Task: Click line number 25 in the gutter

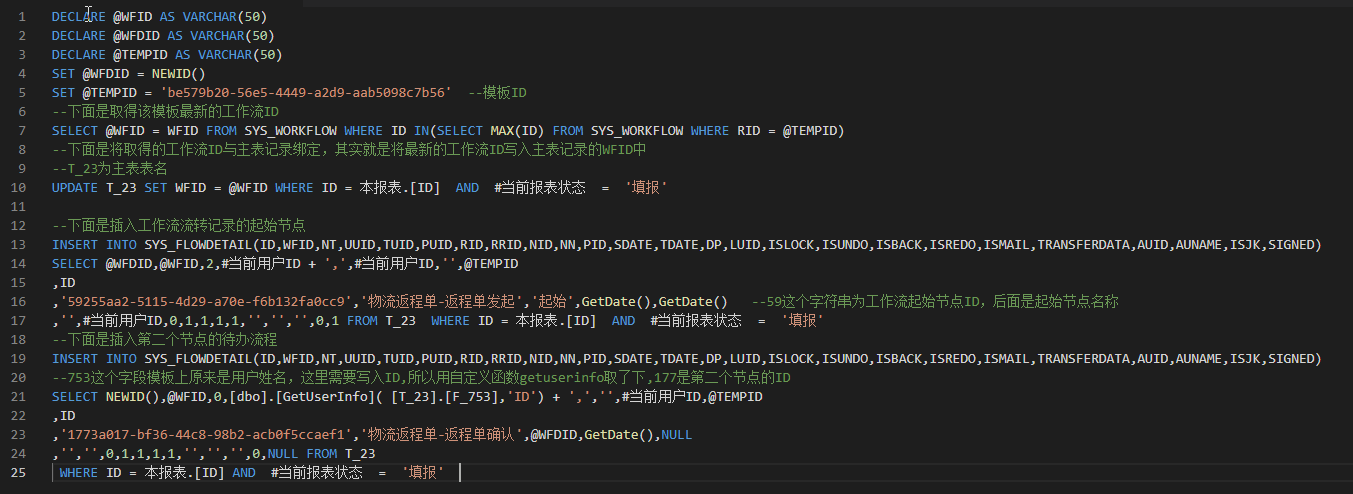Action: (x=19, y=473)
